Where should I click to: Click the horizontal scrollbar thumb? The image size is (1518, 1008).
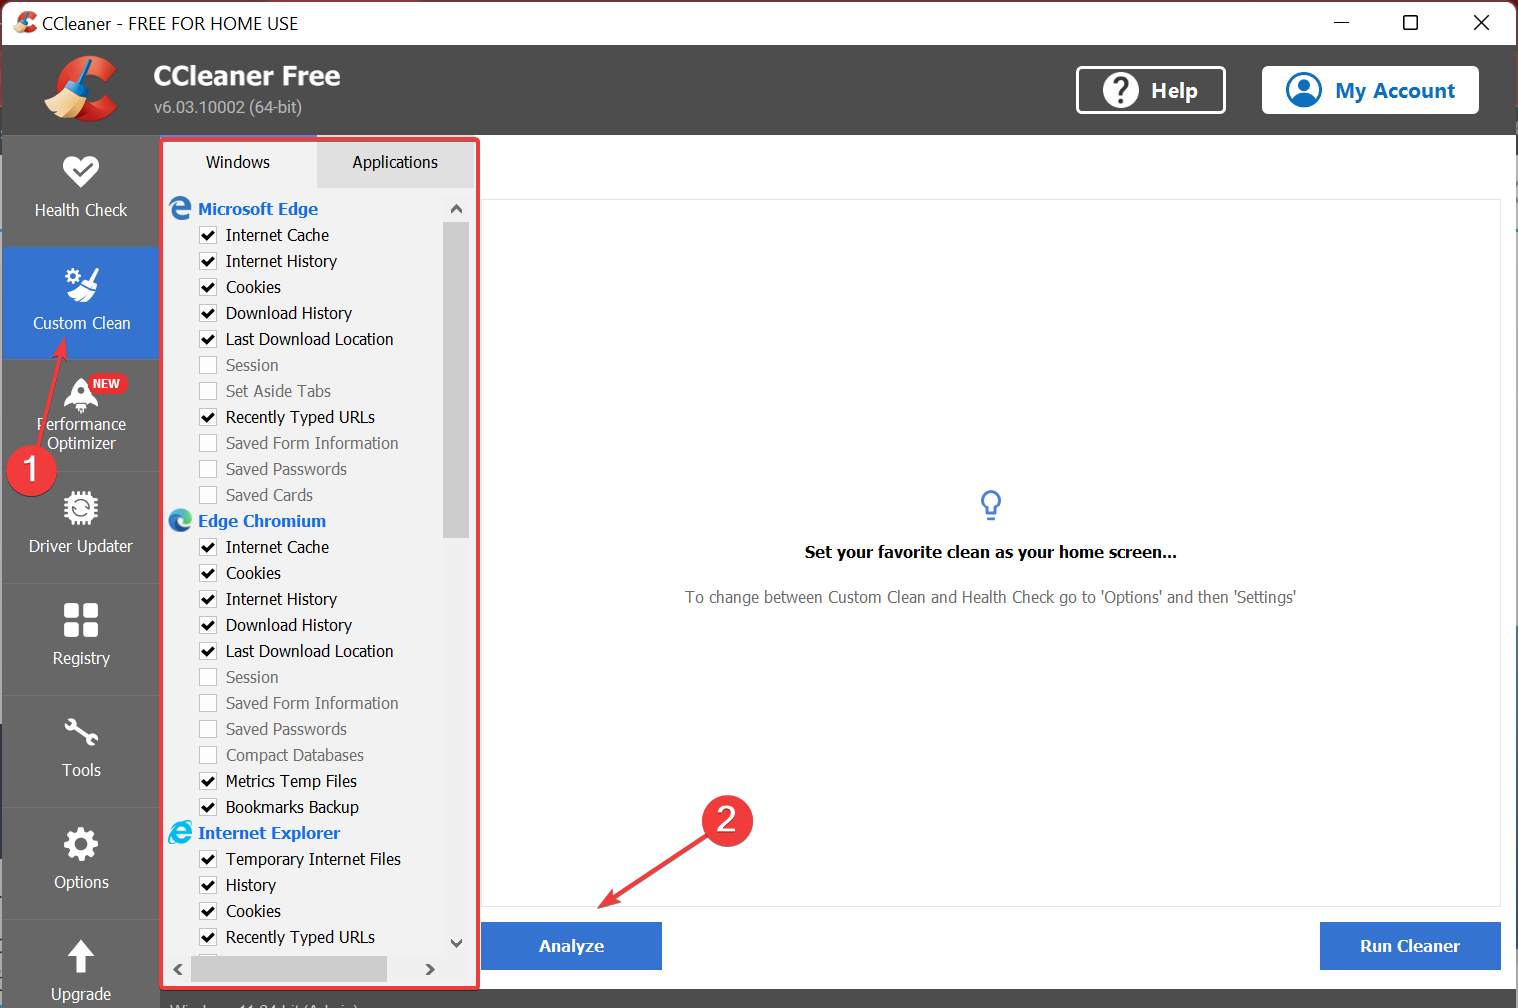(289, 969)
